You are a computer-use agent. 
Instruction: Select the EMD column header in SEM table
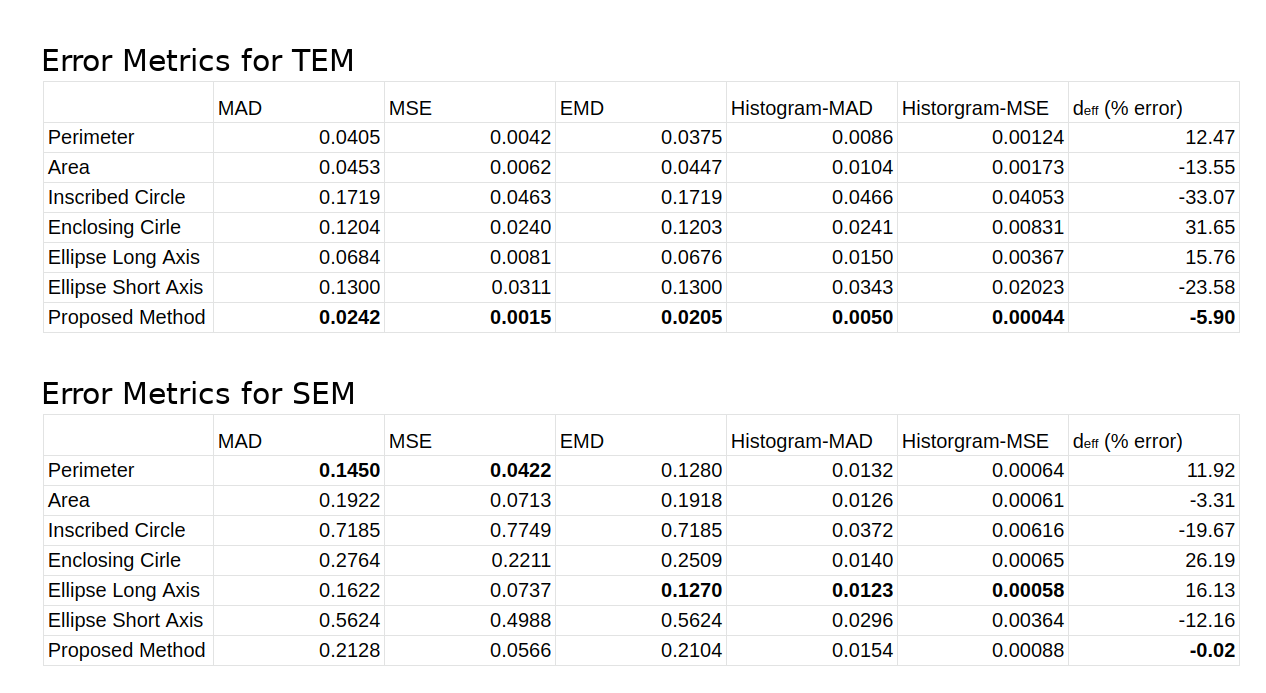582,441
